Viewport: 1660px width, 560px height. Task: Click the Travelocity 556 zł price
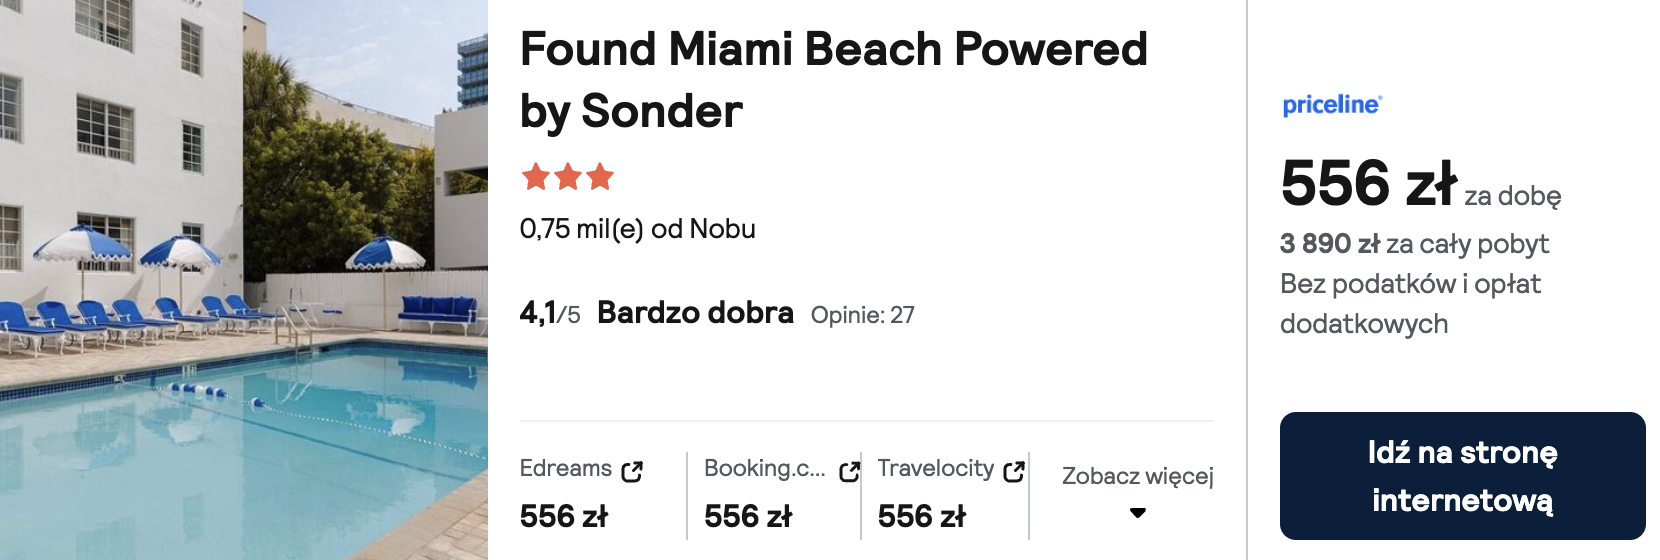click(x=922, y=516)
